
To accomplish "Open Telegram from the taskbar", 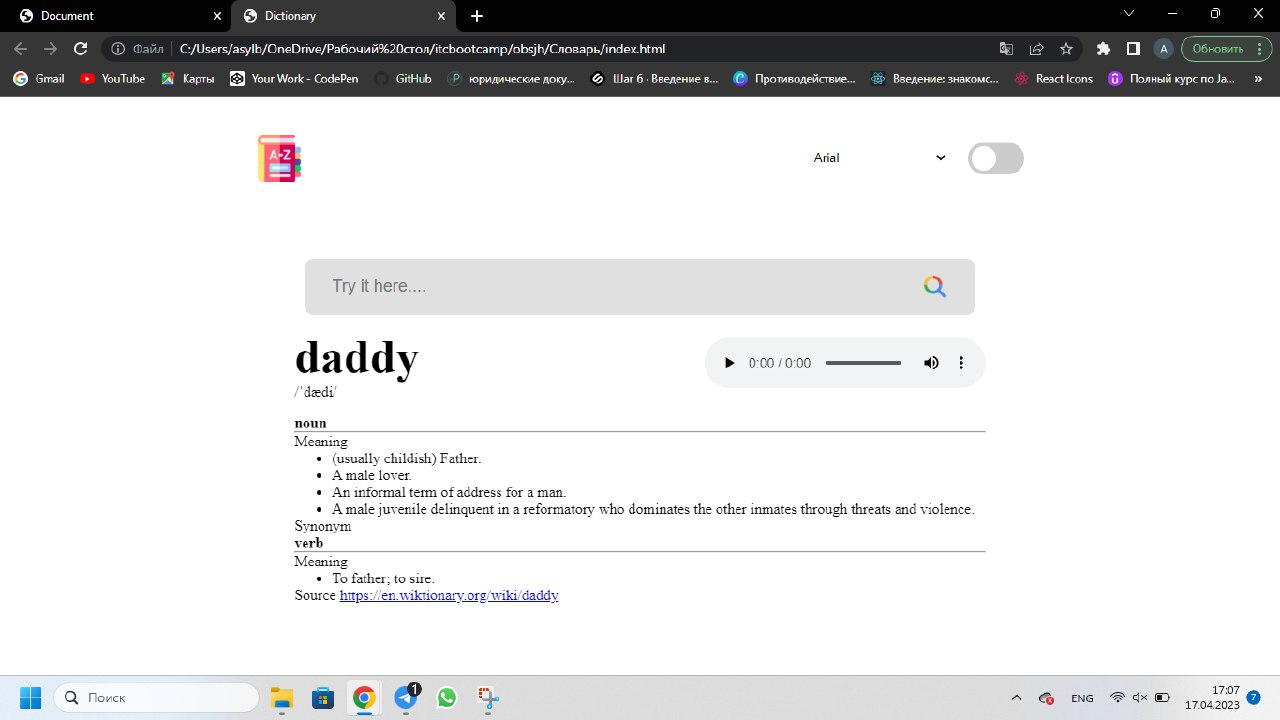I will (x=405, y=697).
